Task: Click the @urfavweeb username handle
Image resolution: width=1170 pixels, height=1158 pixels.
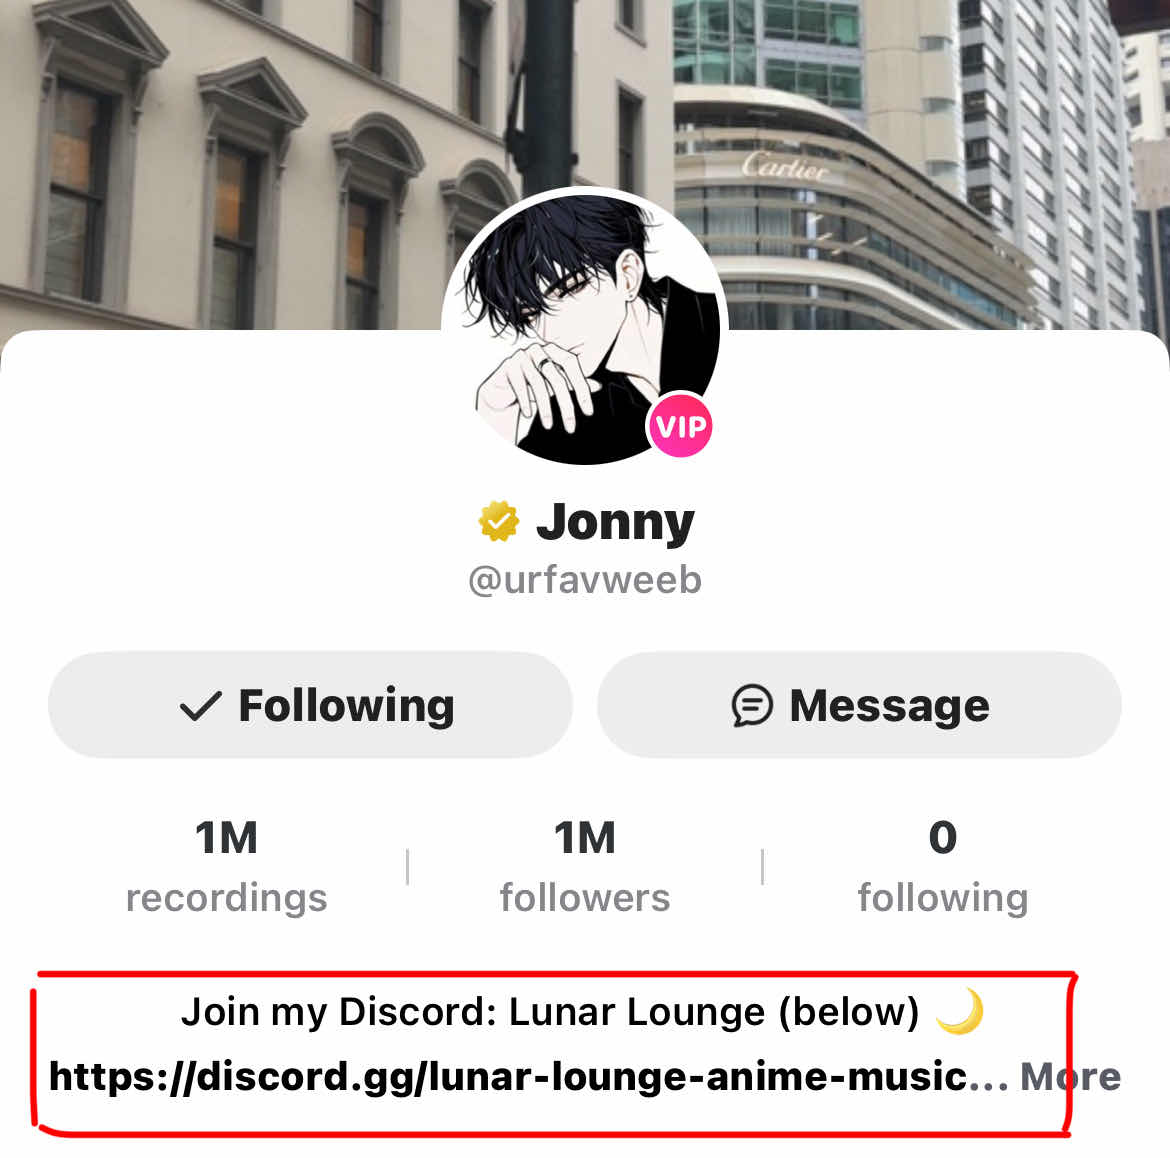Action: click(585, 581)
